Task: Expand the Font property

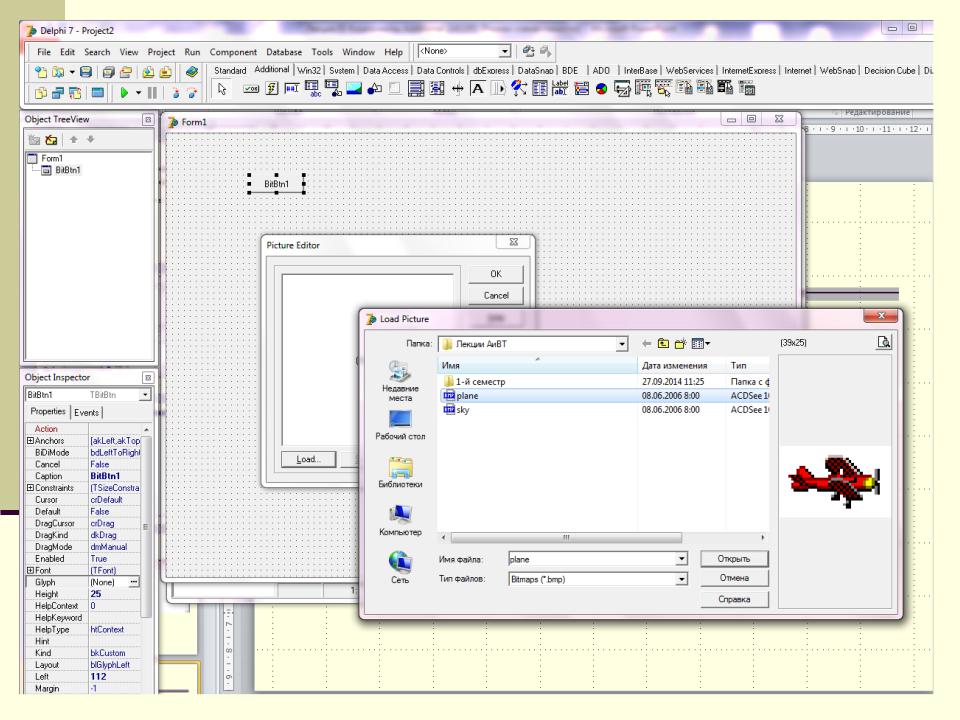Action: tap(30, 570)
